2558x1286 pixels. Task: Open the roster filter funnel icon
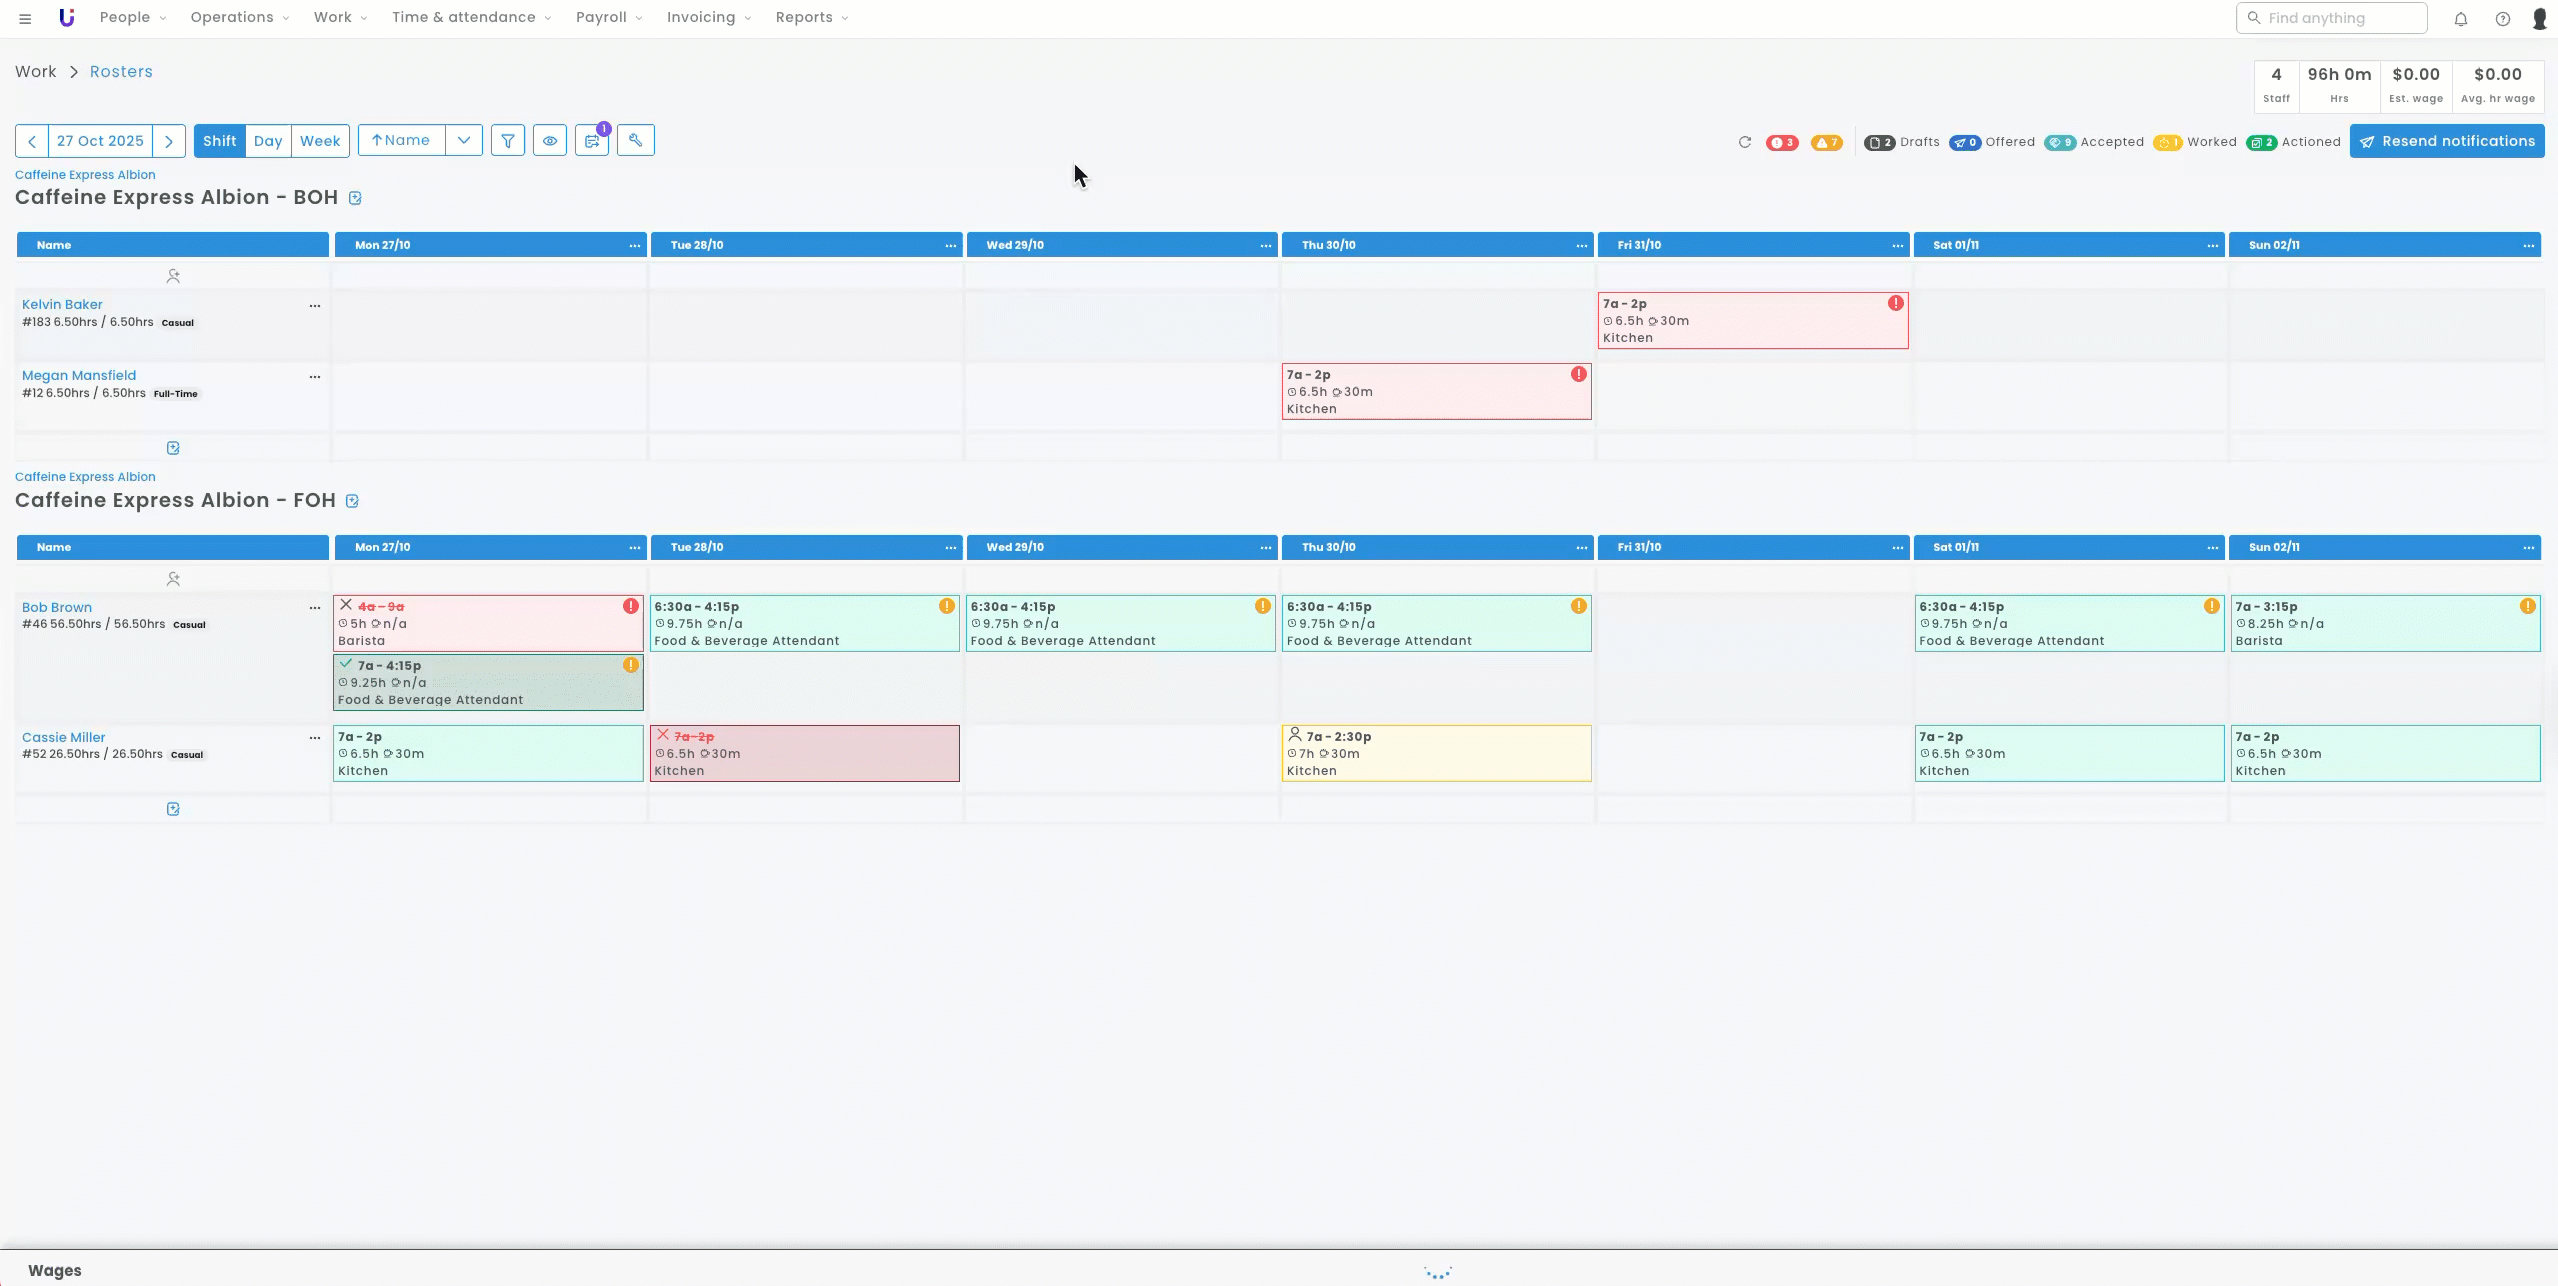point(508,141)
